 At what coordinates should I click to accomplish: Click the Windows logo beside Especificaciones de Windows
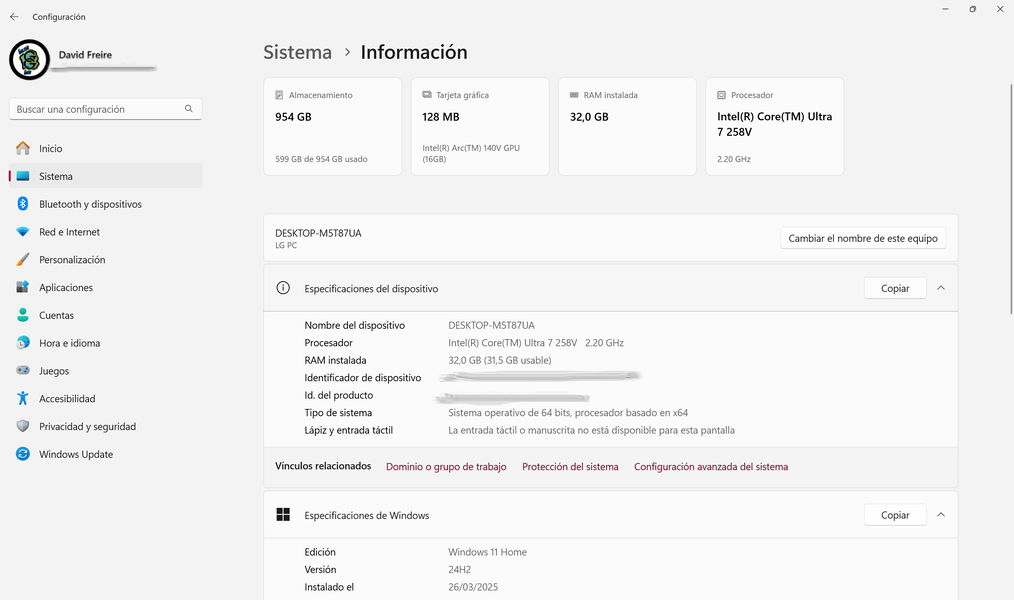[283, 515]
